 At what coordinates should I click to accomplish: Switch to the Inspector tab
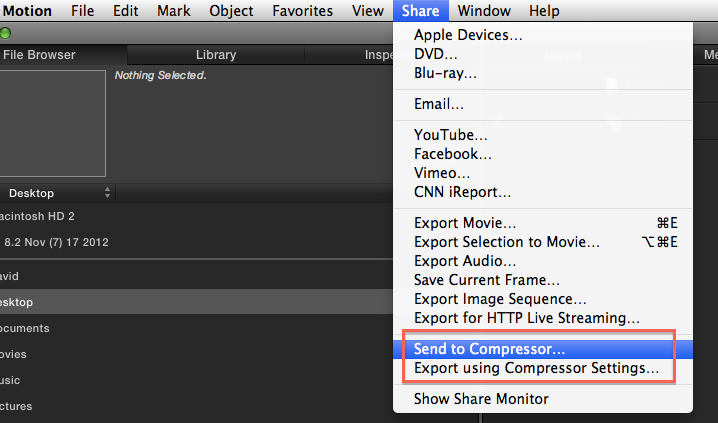coord(349,55)
